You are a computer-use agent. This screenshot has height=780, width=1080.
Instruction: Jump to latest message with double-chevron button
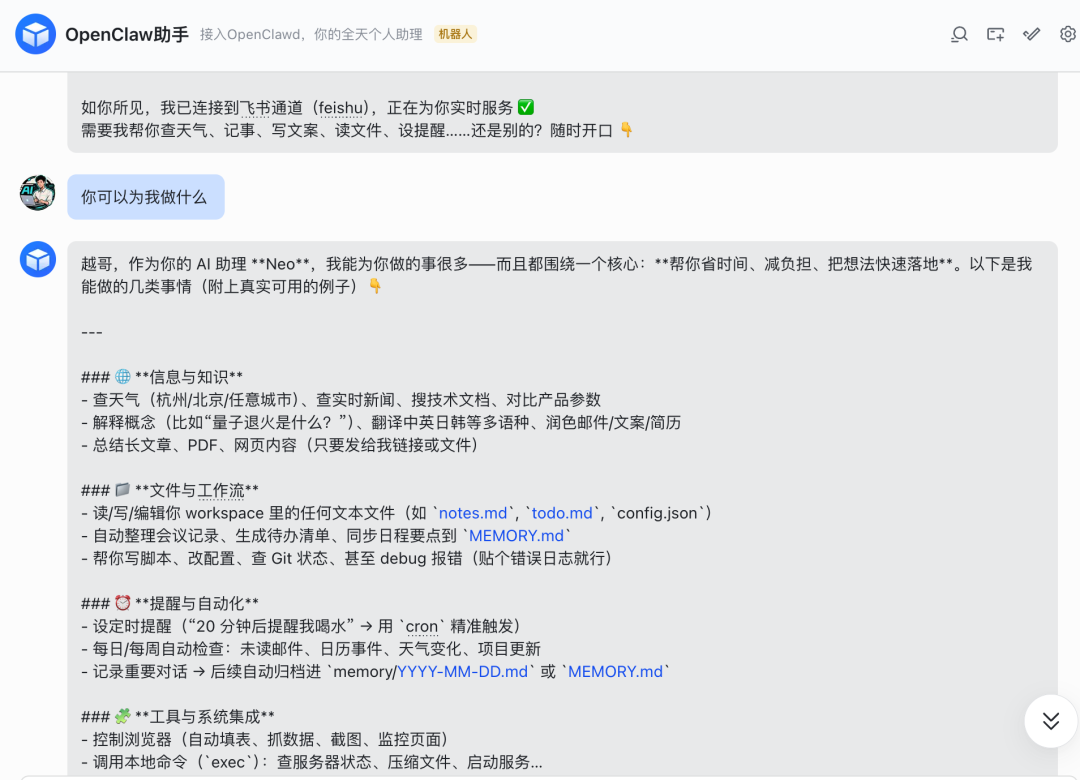click(1050, 720)
